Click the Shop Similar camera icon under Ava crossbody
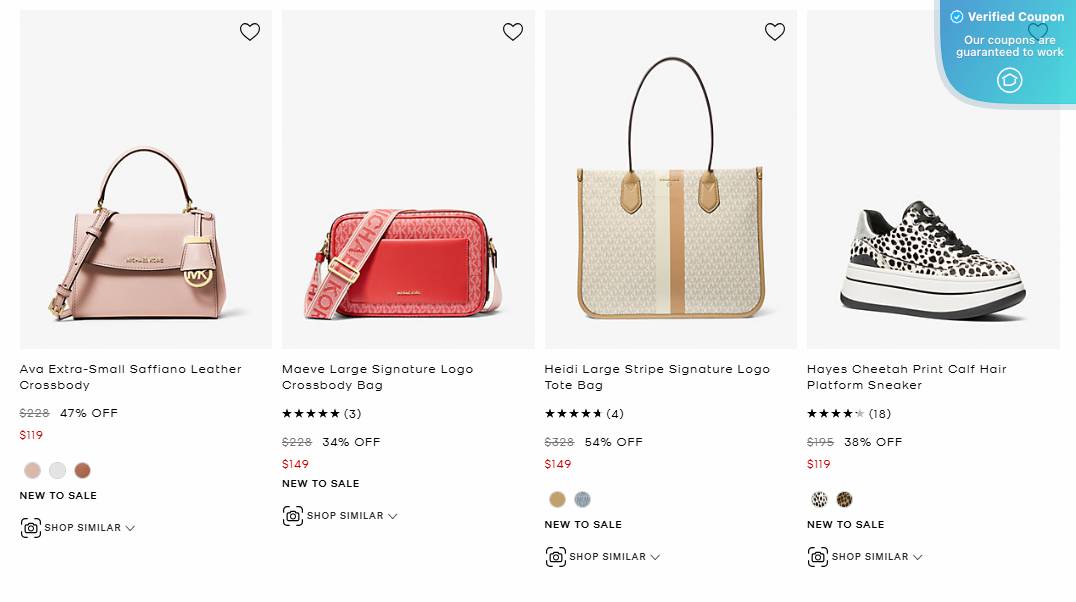The height and width of the screenshot is (602, 1076). click(30, 527)
